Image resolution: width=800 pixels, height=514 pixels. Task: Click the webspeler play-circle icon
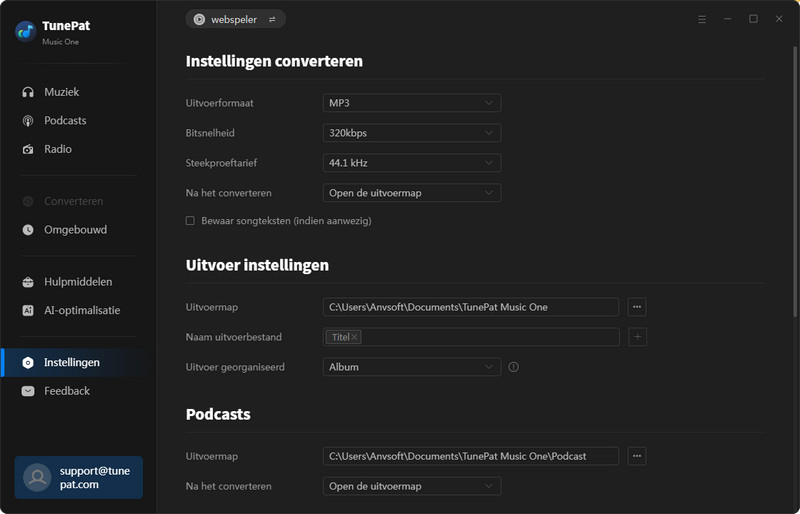coord(199,19)
